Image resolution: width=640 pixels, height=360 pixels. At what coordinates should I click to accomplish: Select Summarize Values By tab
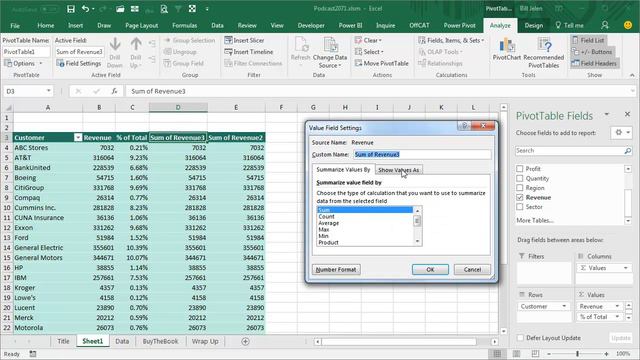pyautogui.click(x=343, y=169)
